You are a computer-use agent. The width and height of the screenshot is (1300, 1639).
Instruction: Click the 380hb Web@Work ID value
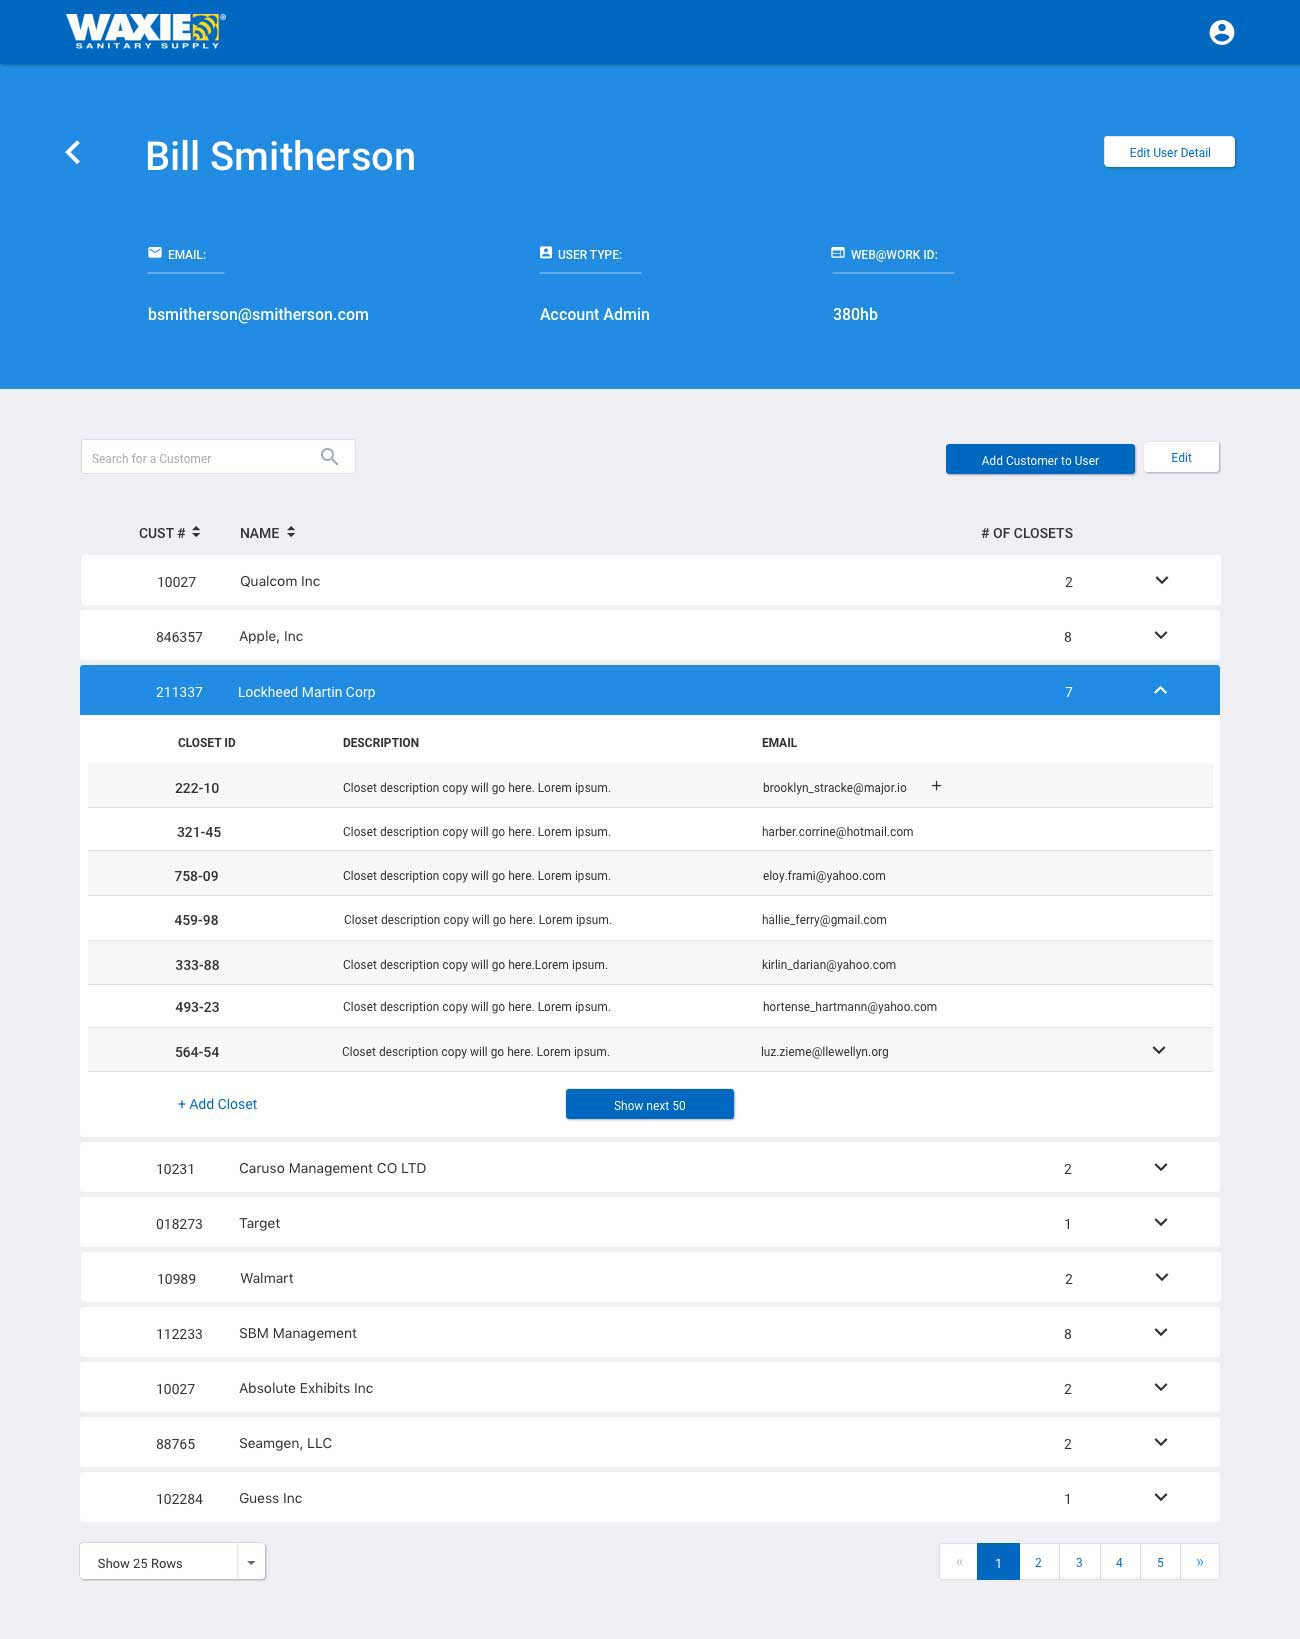[855, 314]
